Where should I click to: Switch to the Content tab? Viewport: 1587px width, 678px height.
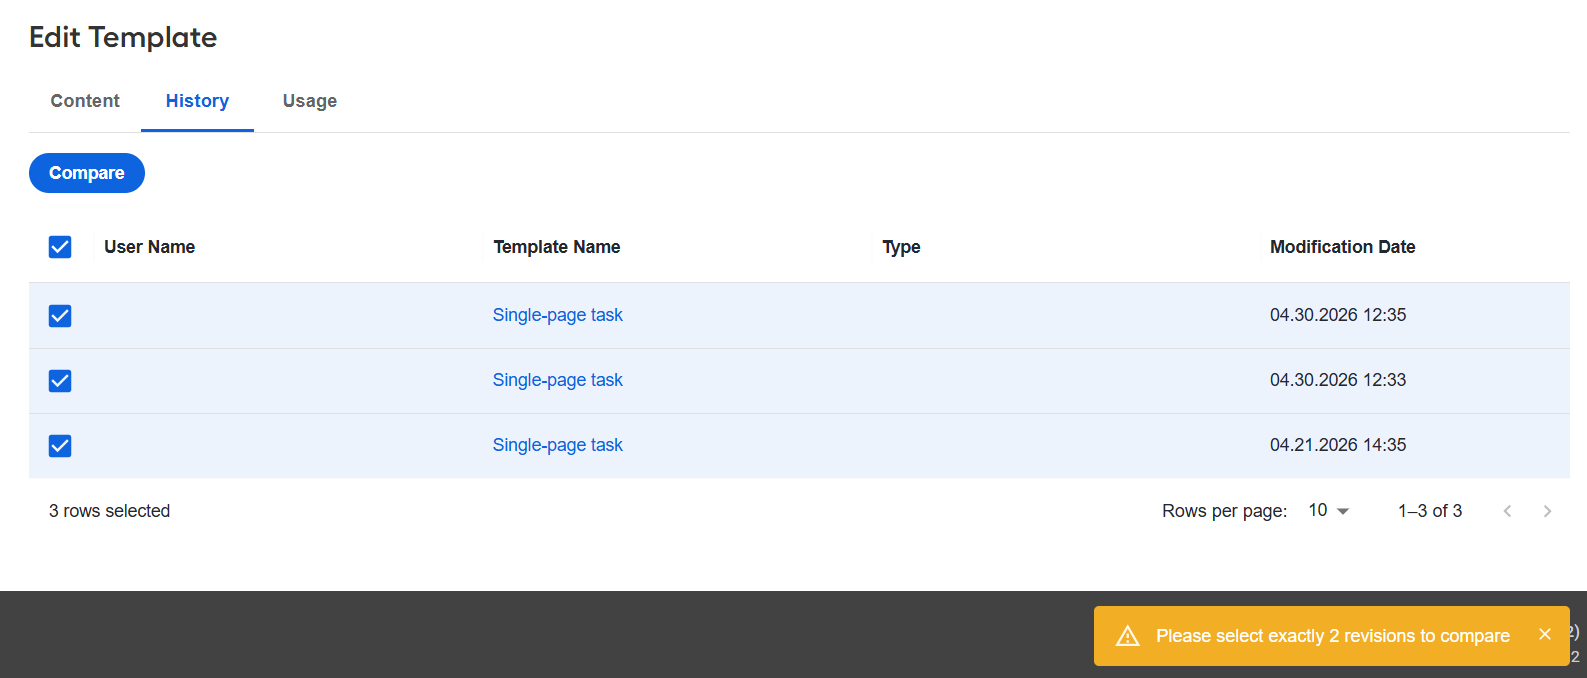85,101
